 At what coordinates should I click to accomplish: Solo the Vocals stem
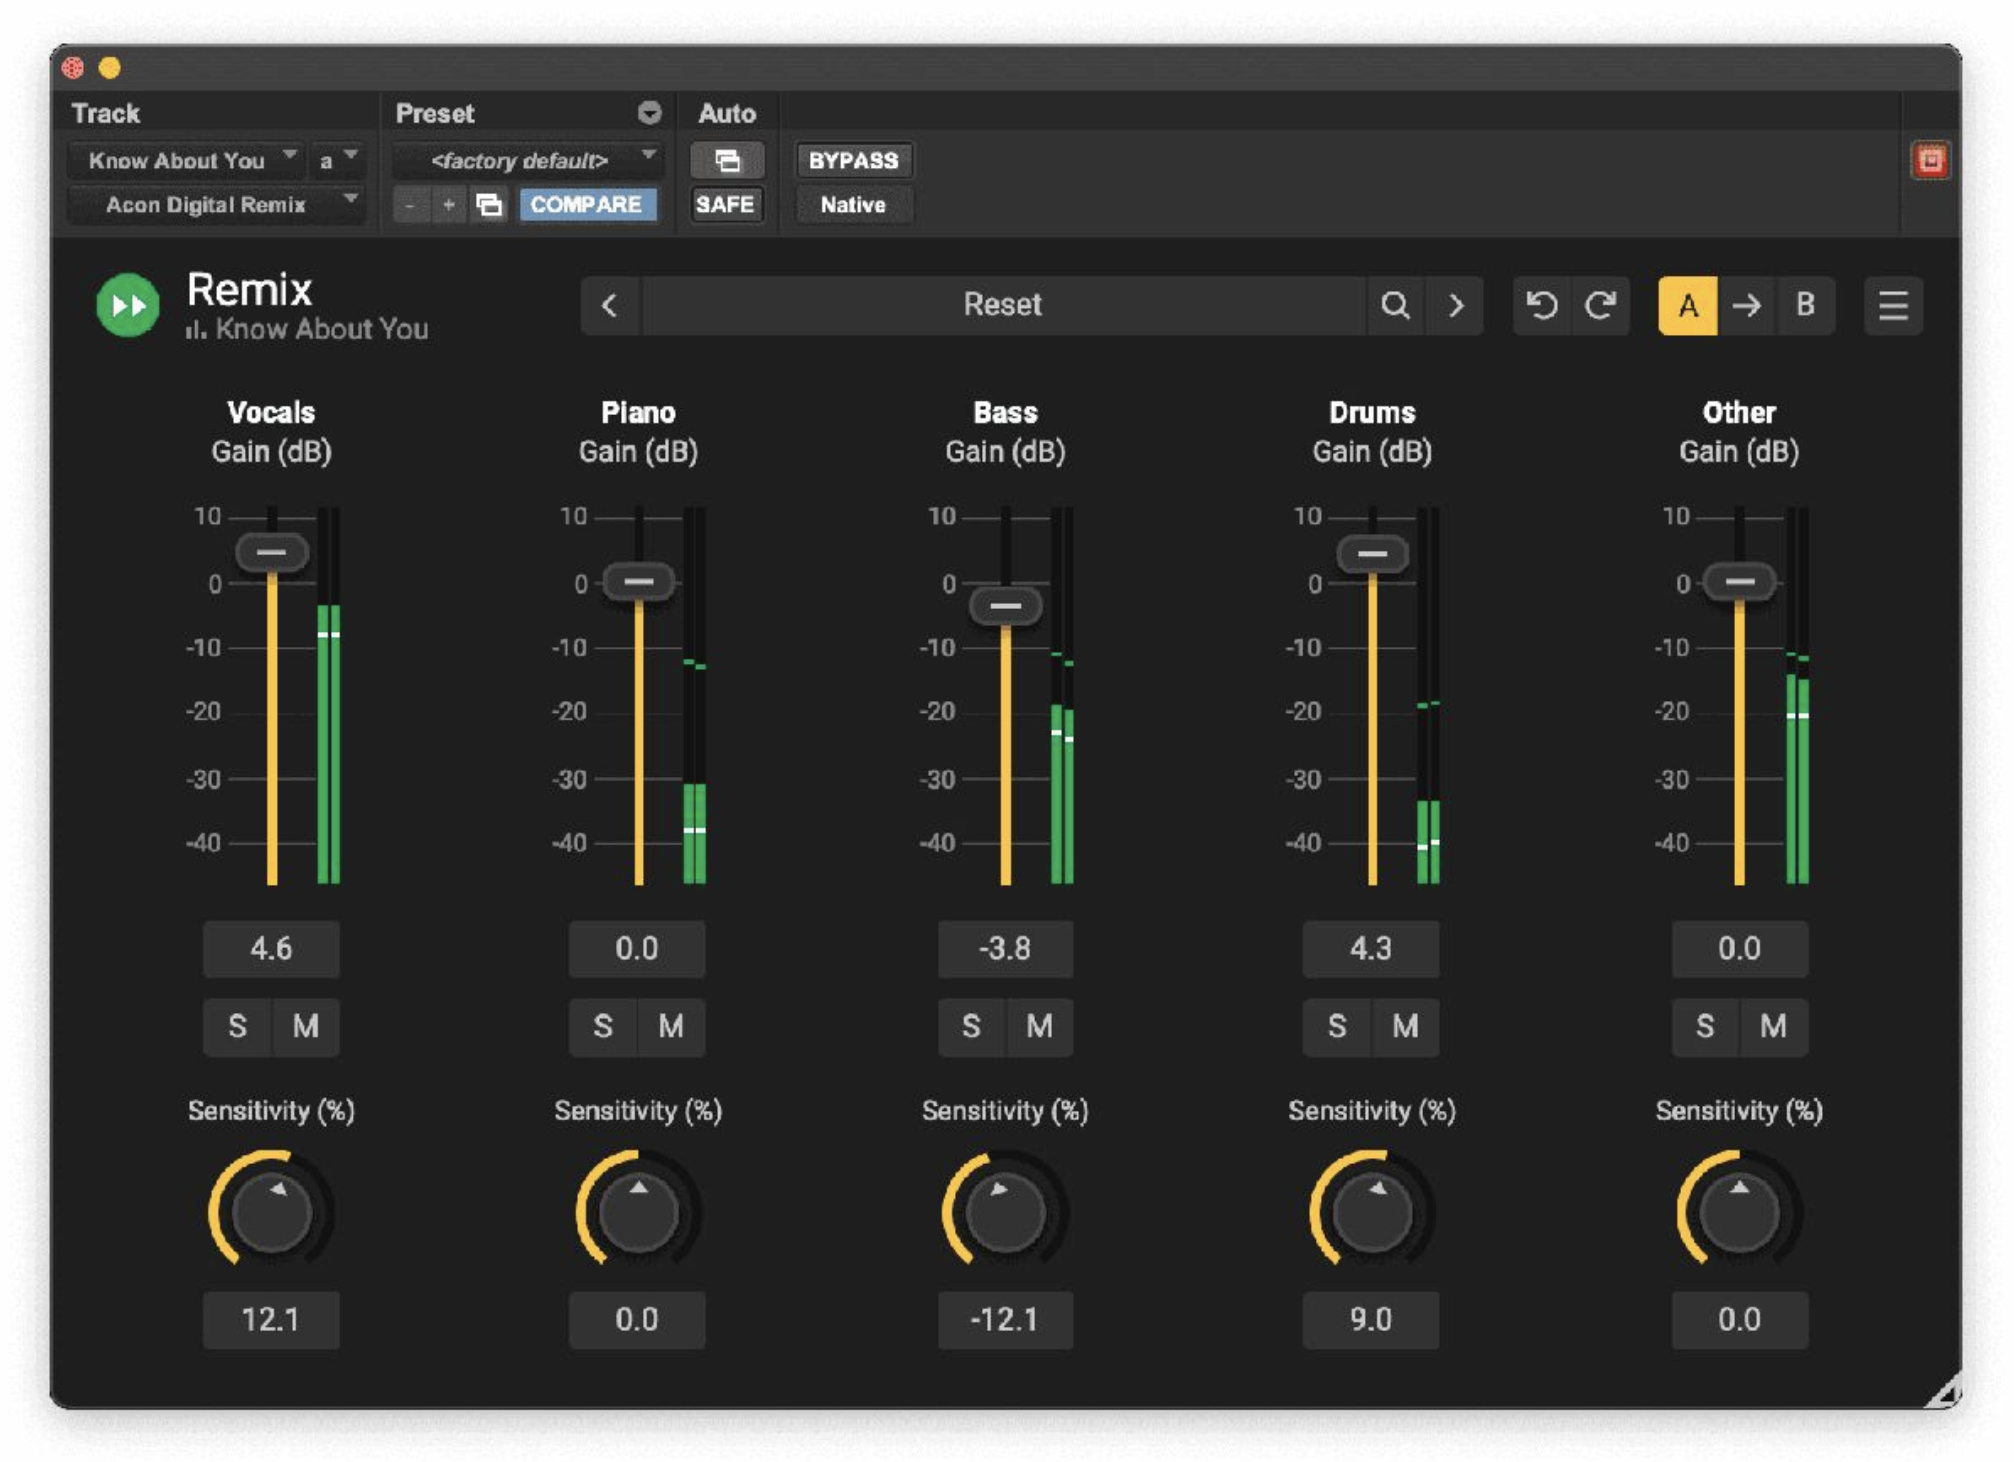(x=237, y=1026)
